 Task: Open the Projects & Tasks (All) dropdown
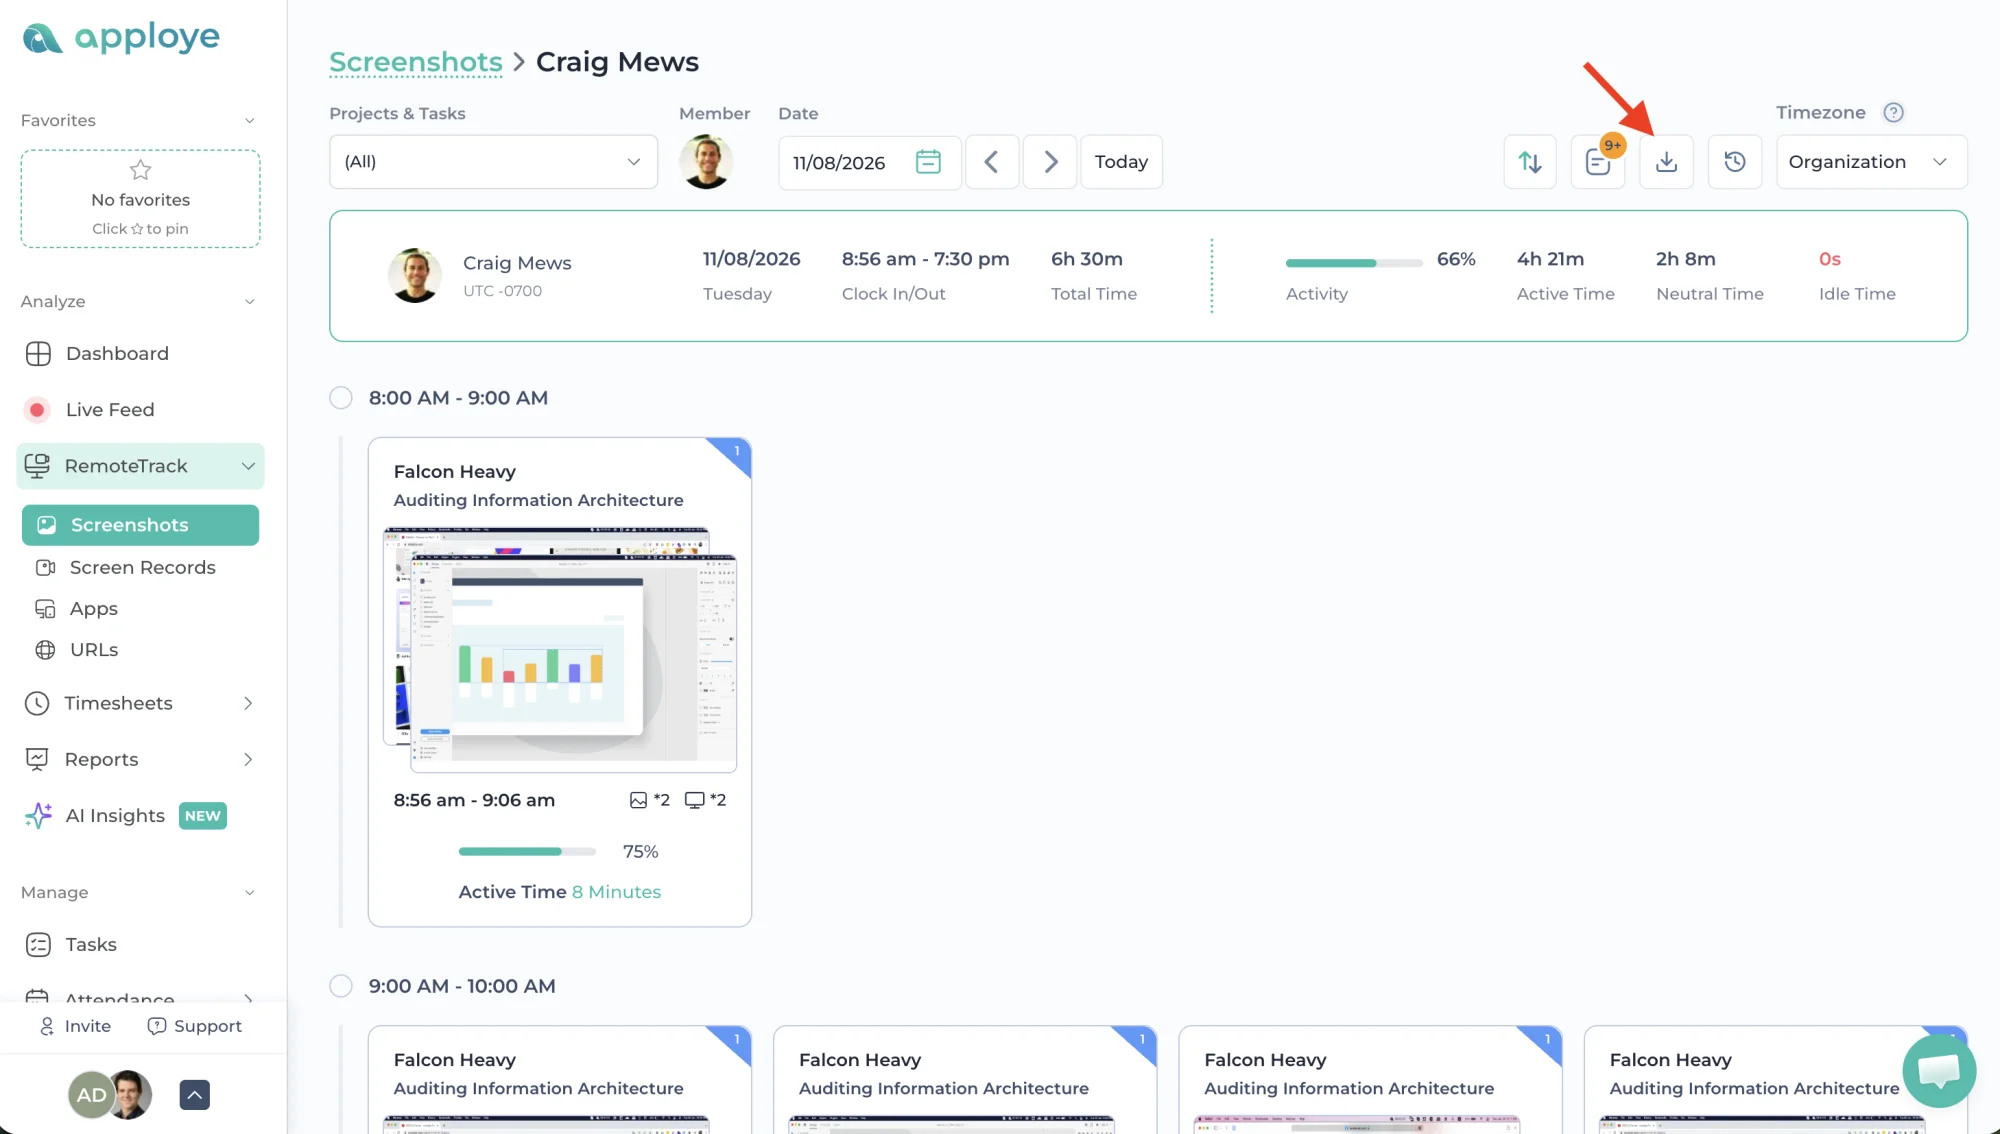point(493,162)
